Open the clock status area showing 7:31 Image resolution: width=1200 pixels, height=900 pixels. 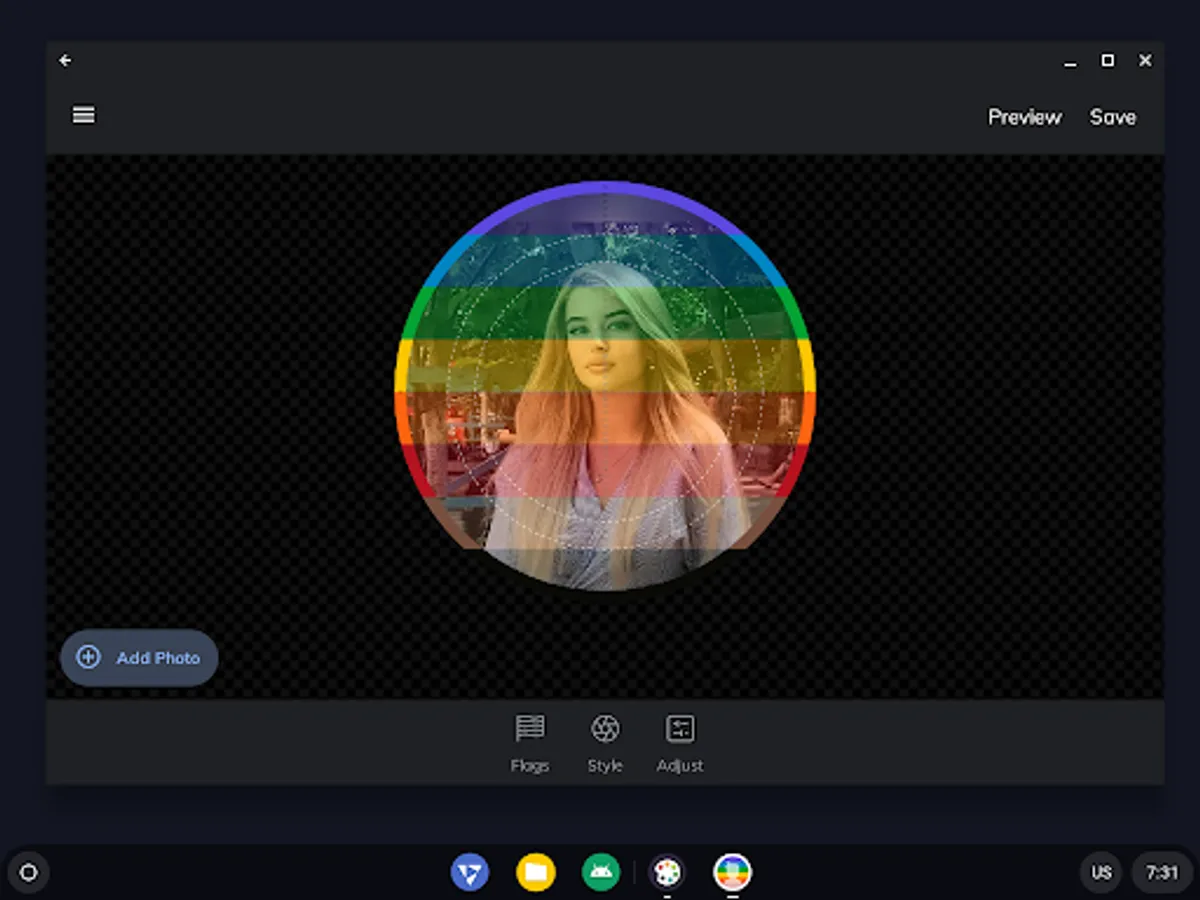(x=1162, y=873)
